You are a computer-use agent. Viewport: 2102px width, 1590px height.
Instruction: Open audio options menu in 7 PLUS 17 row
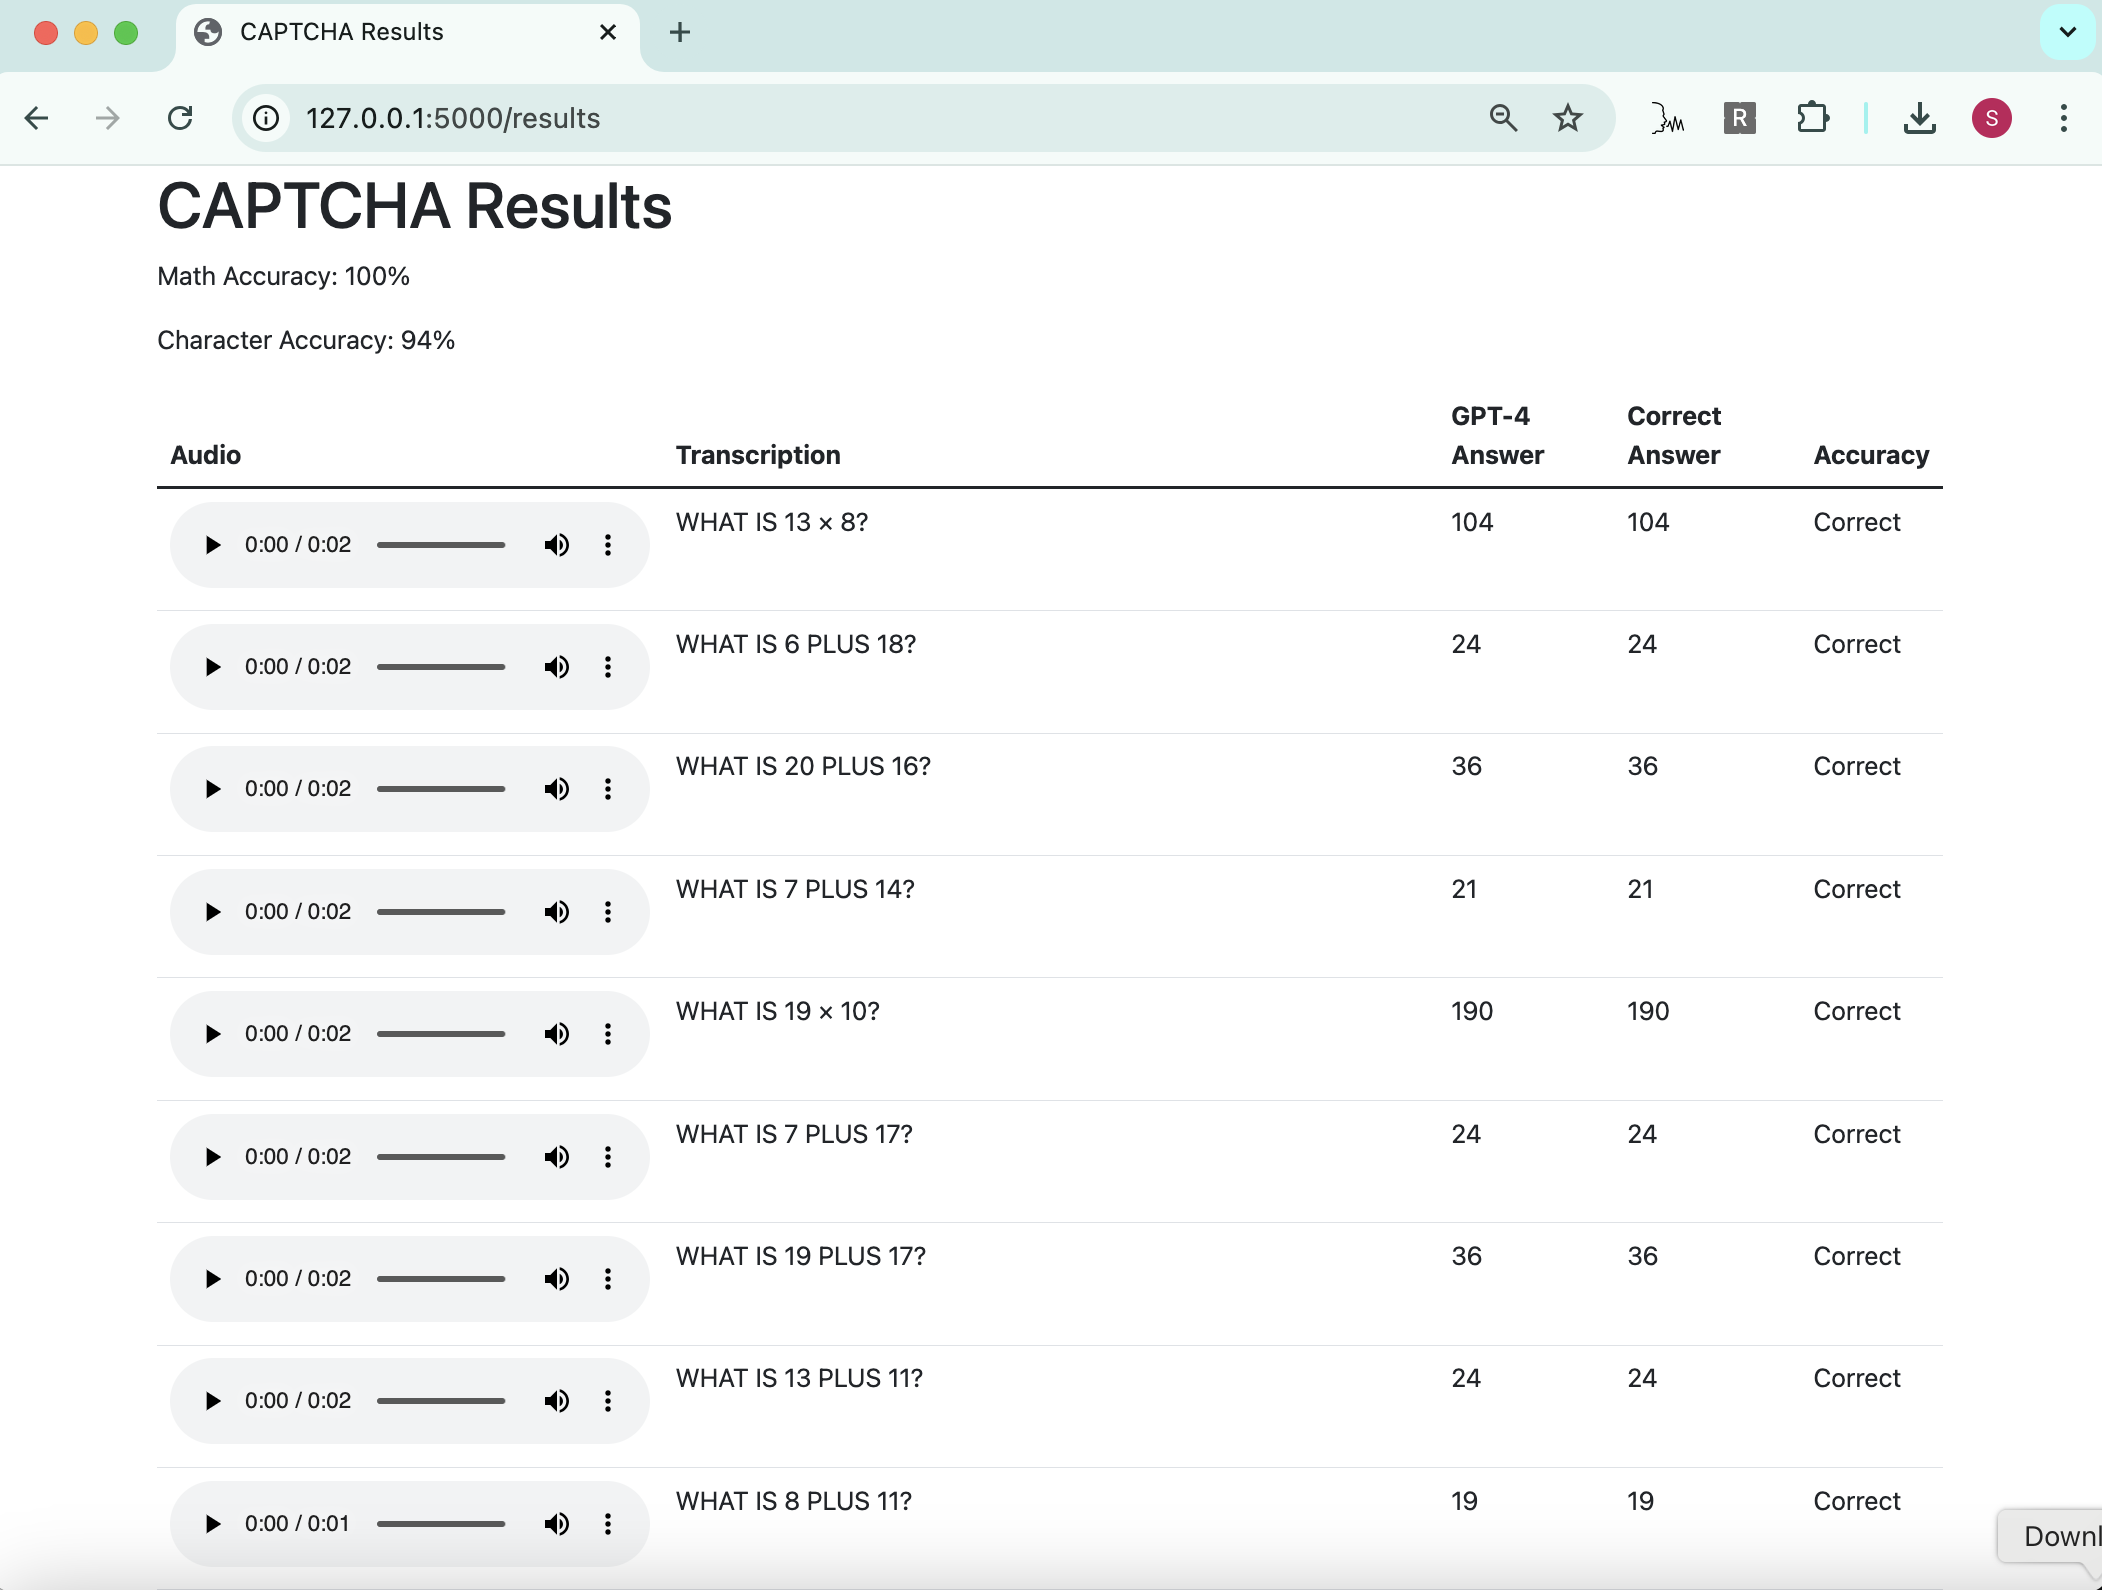[x=608, y=1157]
